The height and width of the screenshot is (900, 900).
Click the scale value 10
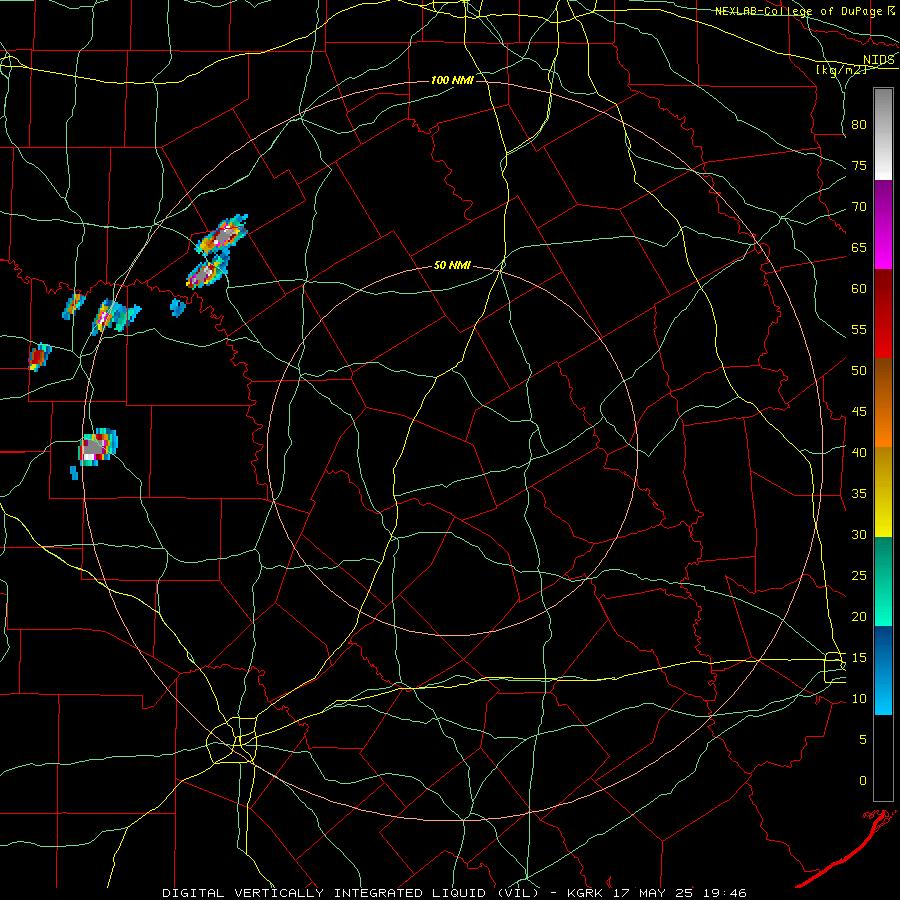859,699
